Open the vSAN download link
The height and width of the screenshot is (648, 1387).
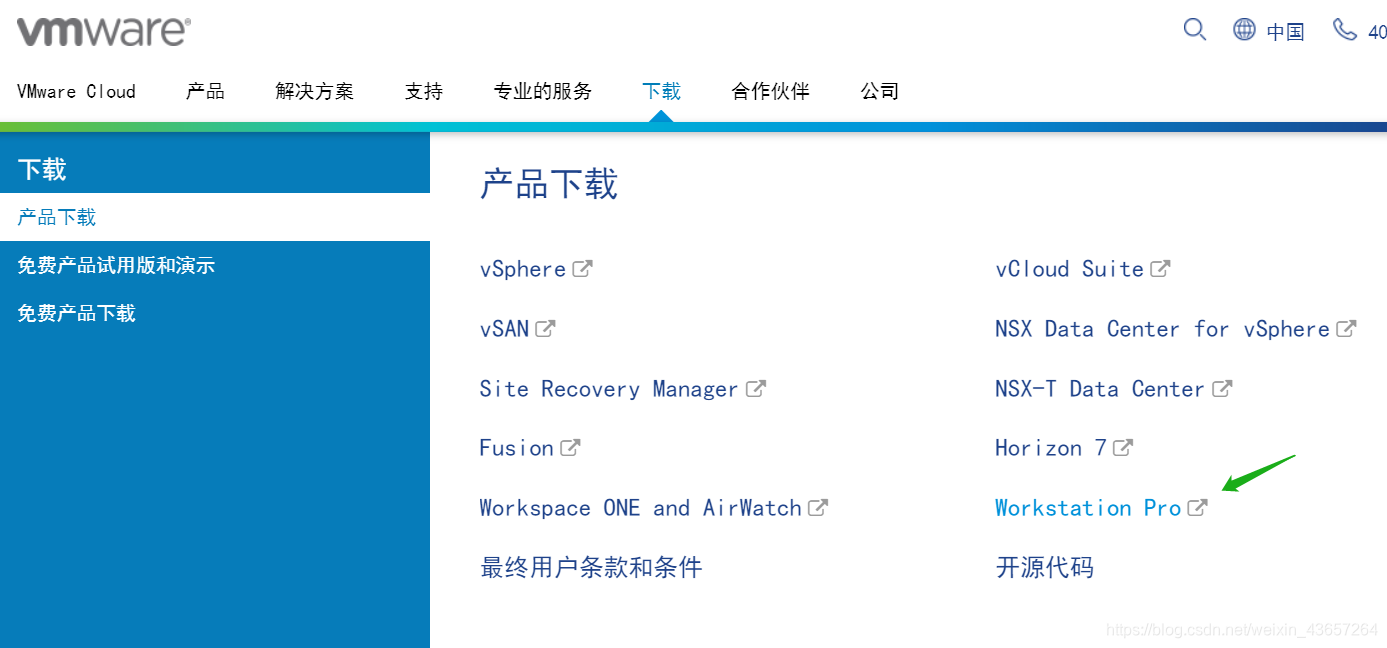coord(504,328)
